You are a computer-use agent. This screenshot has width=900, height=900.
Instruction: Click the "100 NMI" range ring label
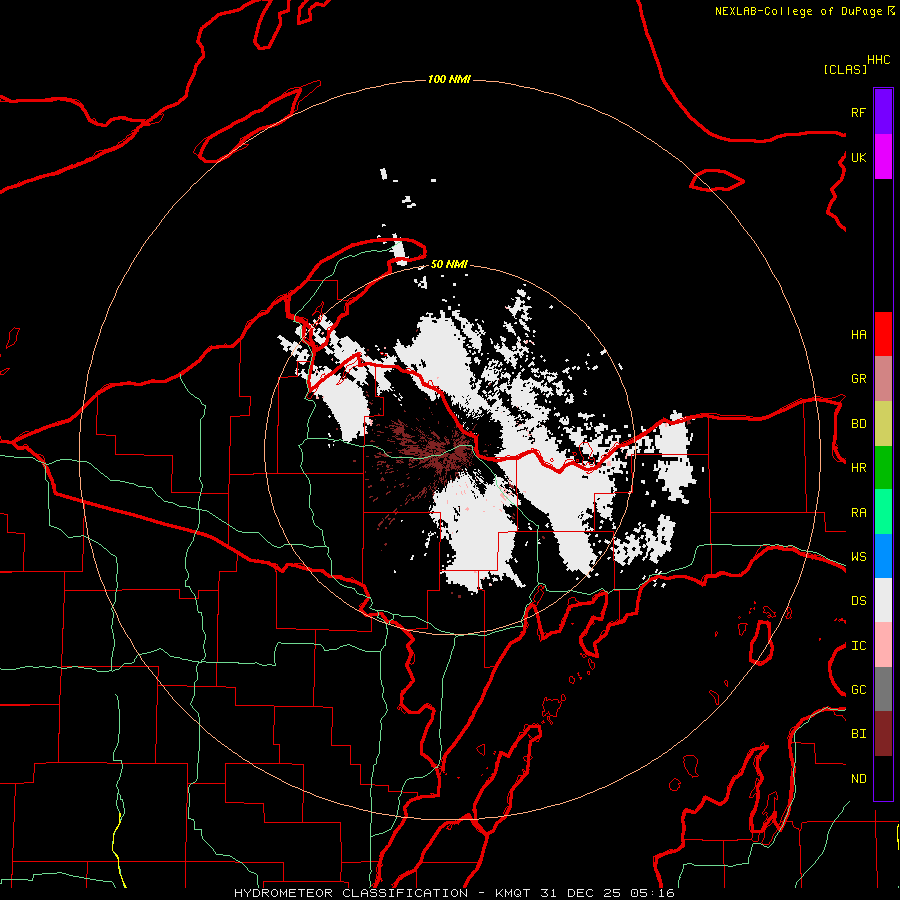pyautogui.click(x=449, y=79)
